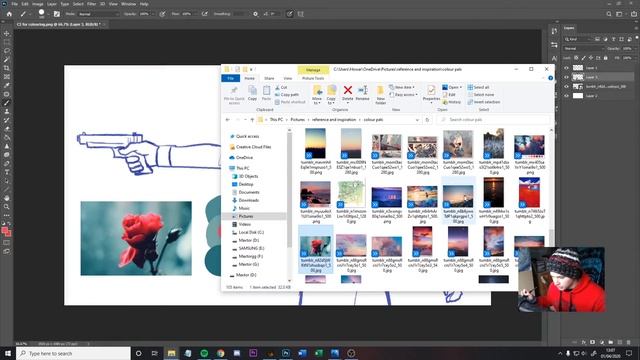The width and height of the screenshot is (640, 360).
Task: Toggle pressure for opacity icon in options bar
Action: [162, 14]
